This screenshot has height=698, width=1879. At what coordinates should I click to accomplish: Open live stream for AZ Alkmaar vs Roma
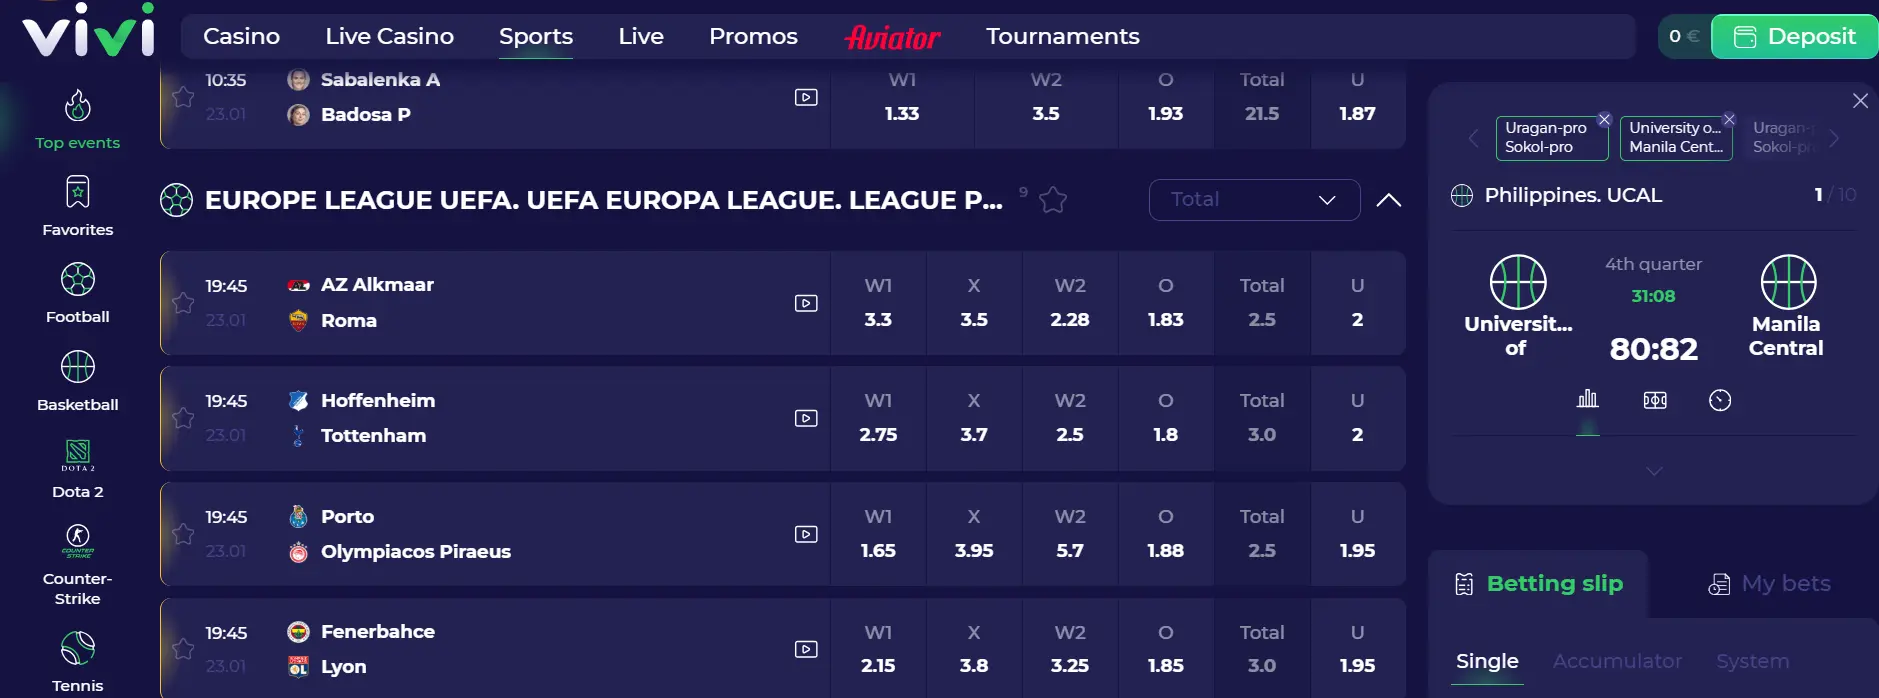click(806, 303)
